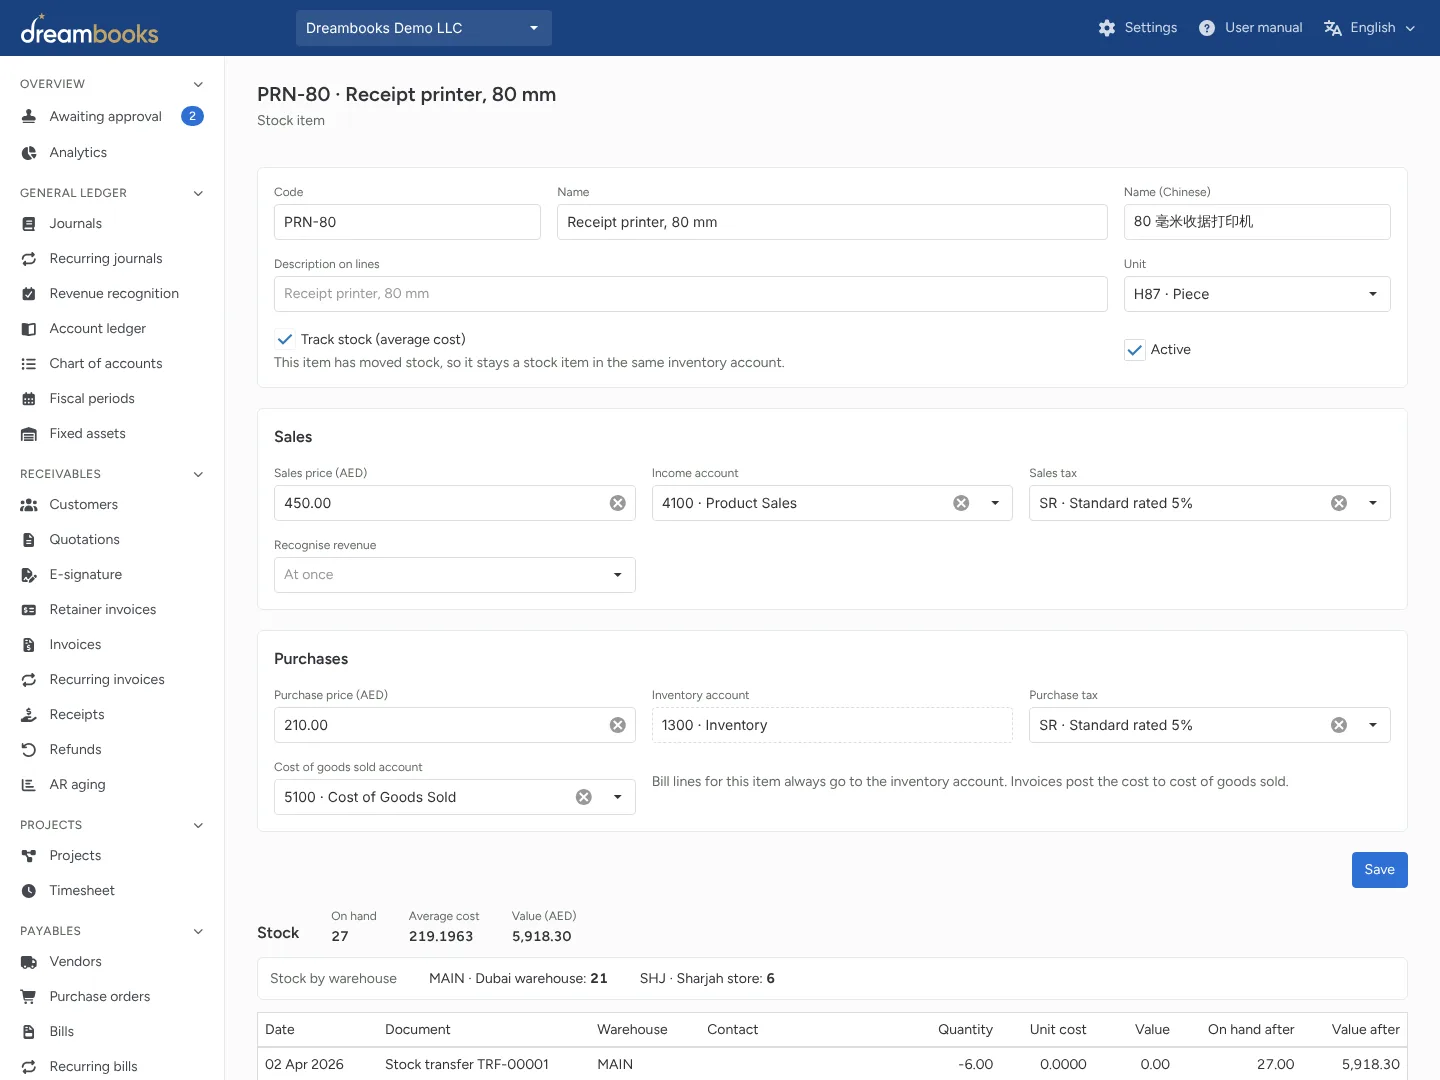Click the Recurring journals loop icon

[29, 259]
